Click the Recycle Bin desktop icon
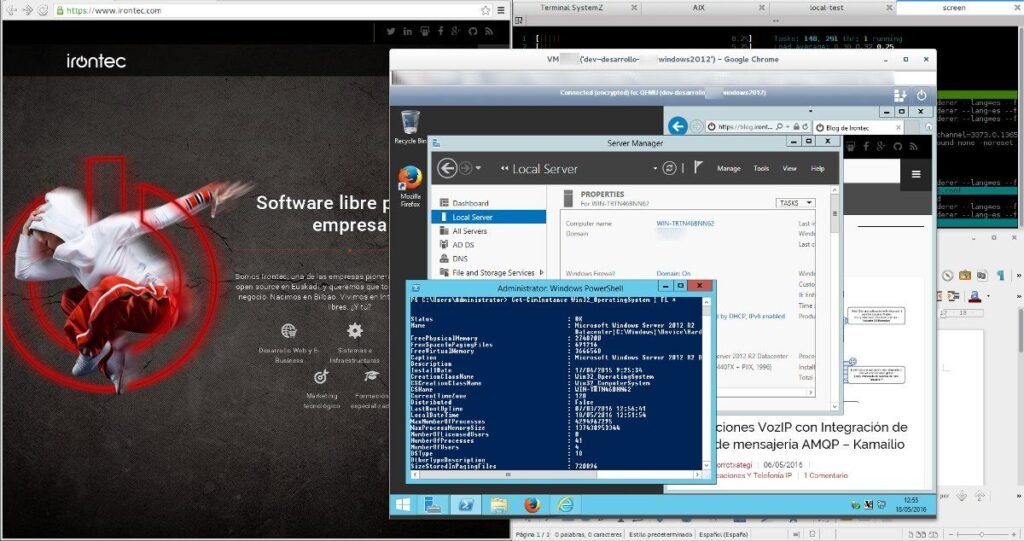Viewport: 1024px width, 541px height. (409, 123)
